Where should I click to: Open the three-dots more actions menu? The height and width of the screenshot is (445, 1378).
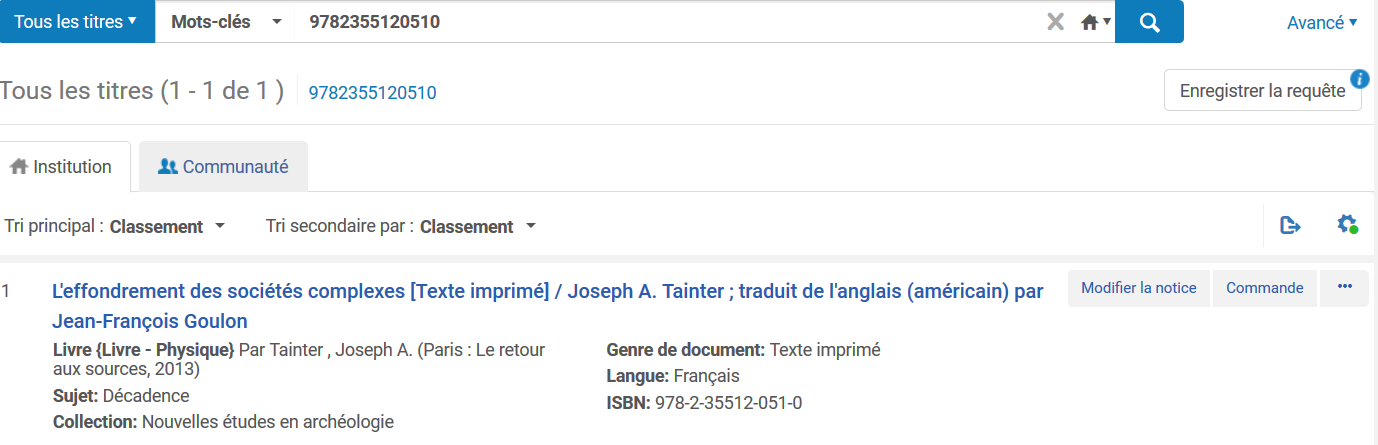(x=1344, y=288)
